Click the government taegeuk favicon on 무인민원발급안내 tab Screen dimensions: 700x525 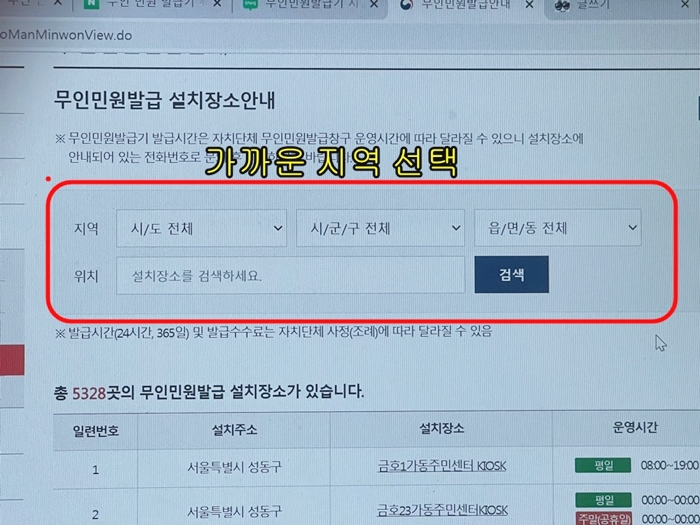406,5
